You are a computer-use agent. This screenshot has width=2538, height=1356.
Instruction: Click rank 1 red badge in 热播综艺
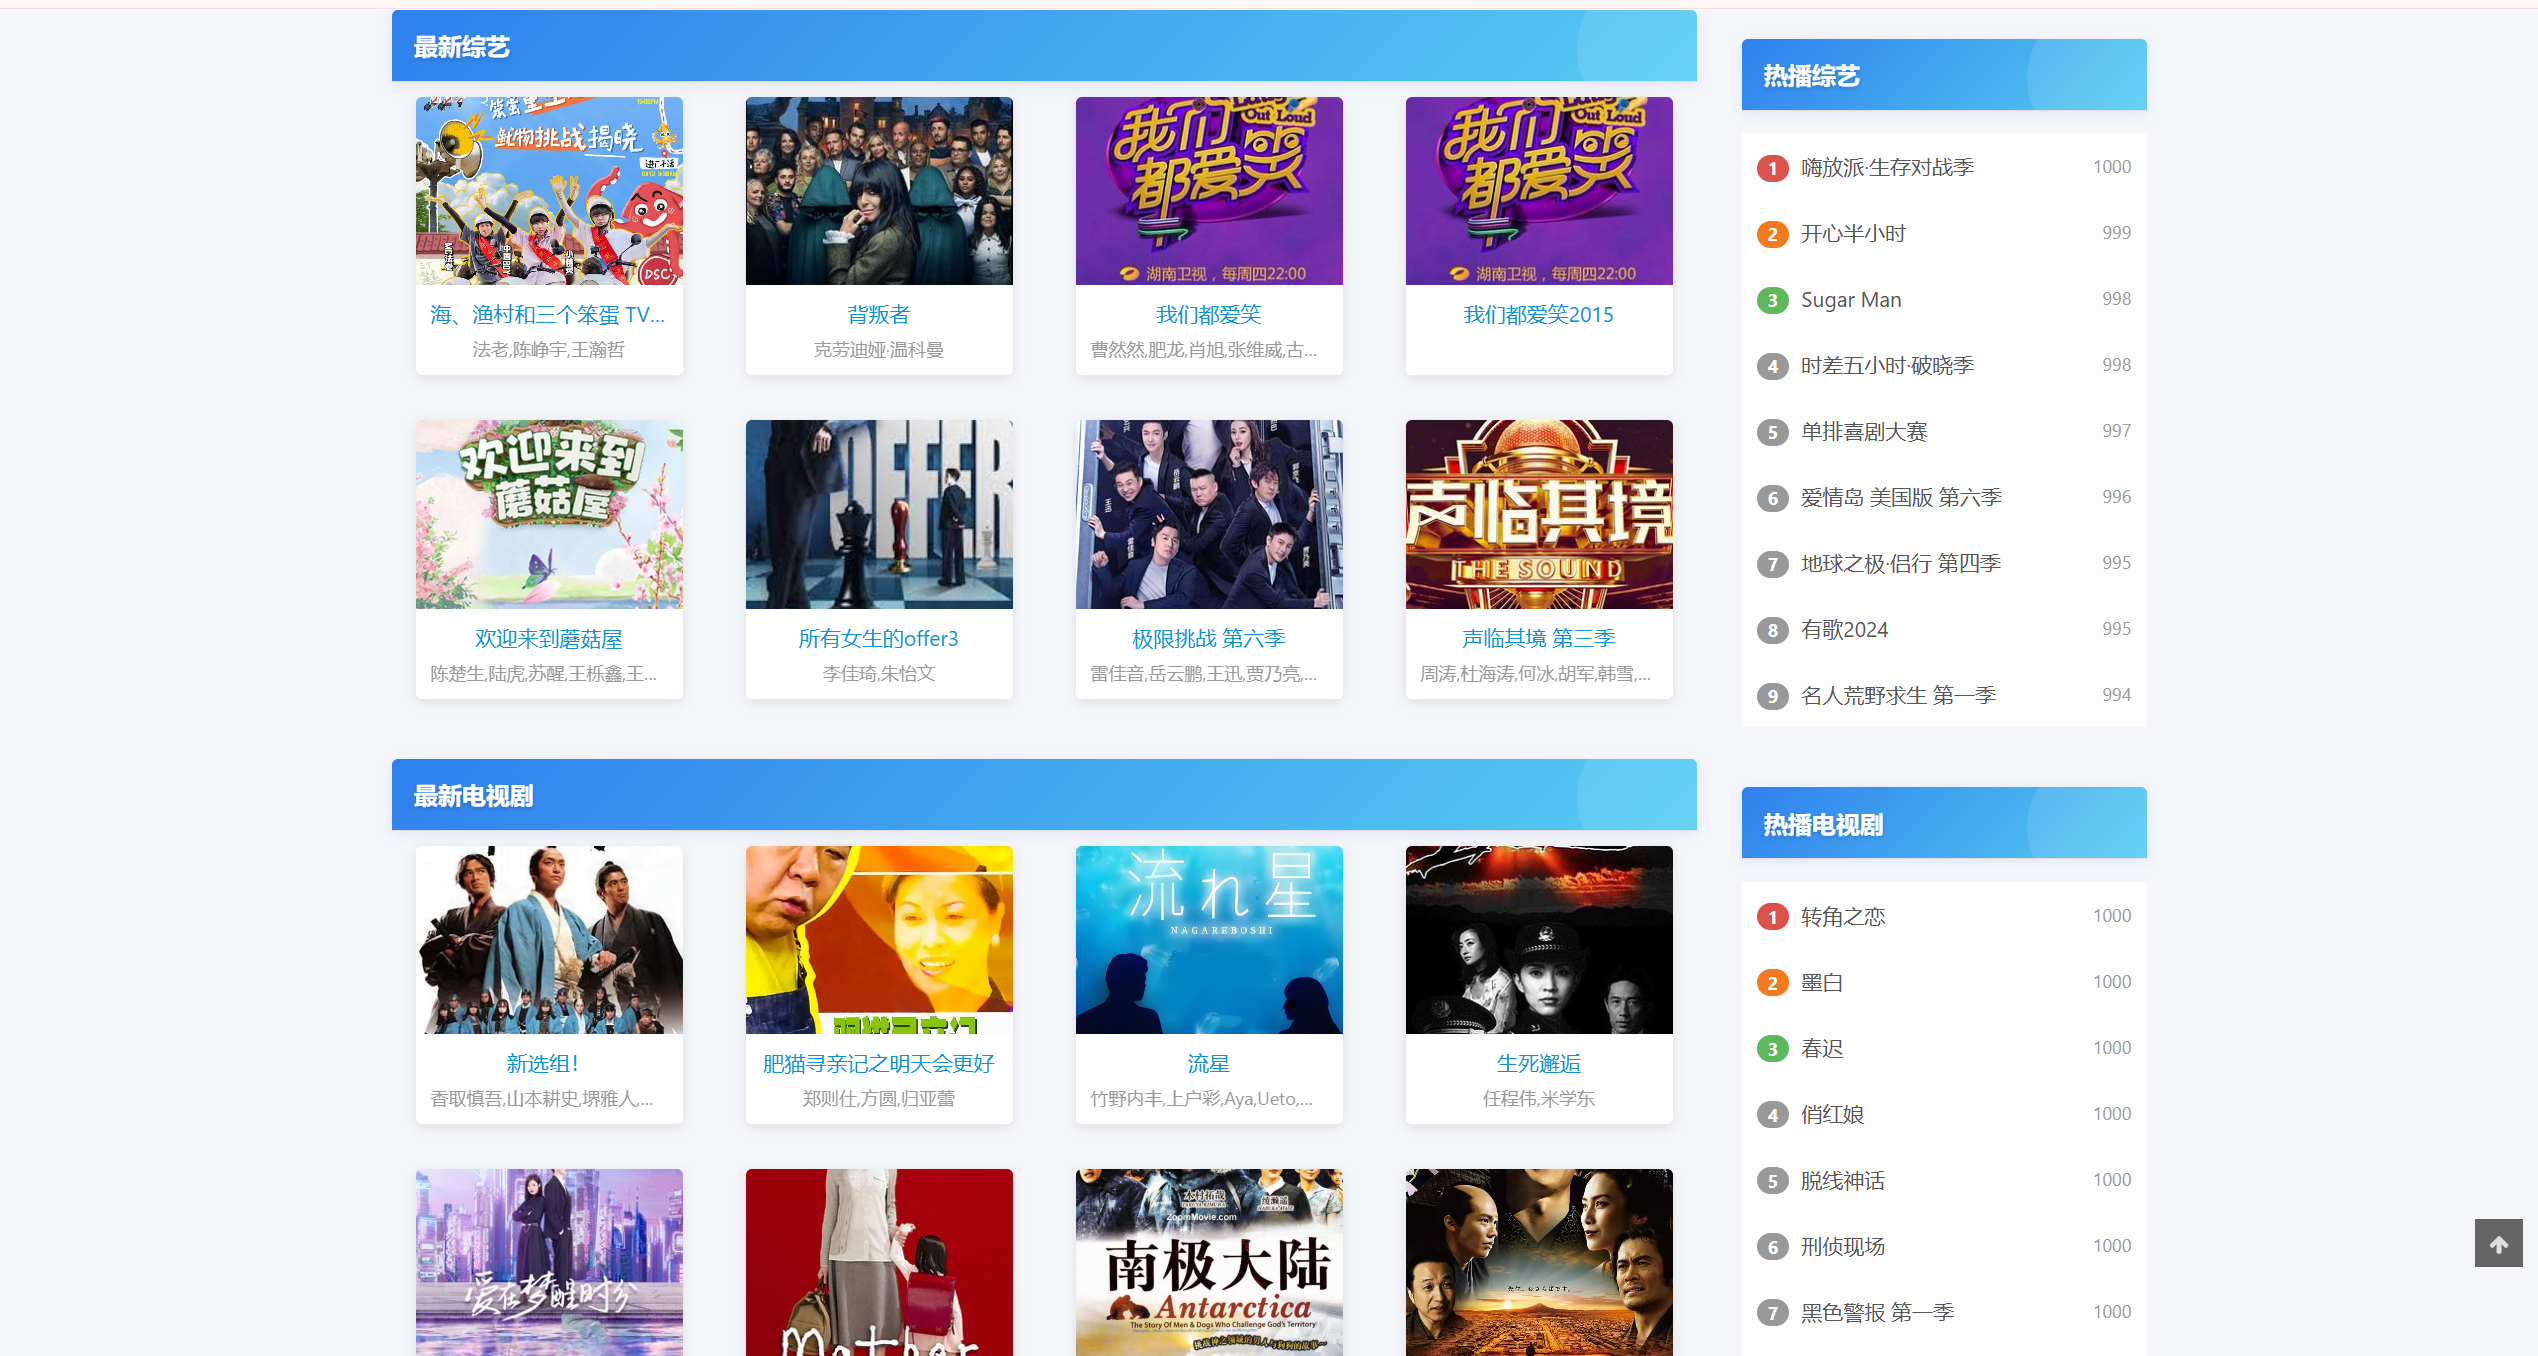[1772, 168]
